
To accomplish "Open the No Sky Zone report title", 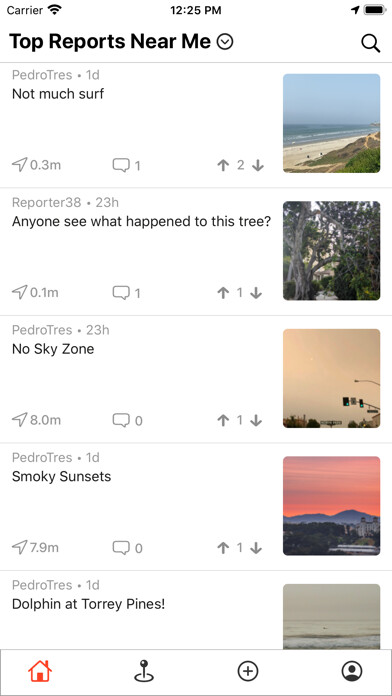I will (x=53, y=349).
